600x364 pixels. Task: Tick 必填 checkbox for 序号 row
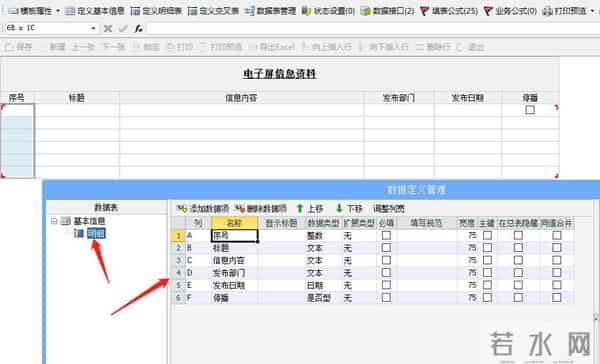point(386,235)
